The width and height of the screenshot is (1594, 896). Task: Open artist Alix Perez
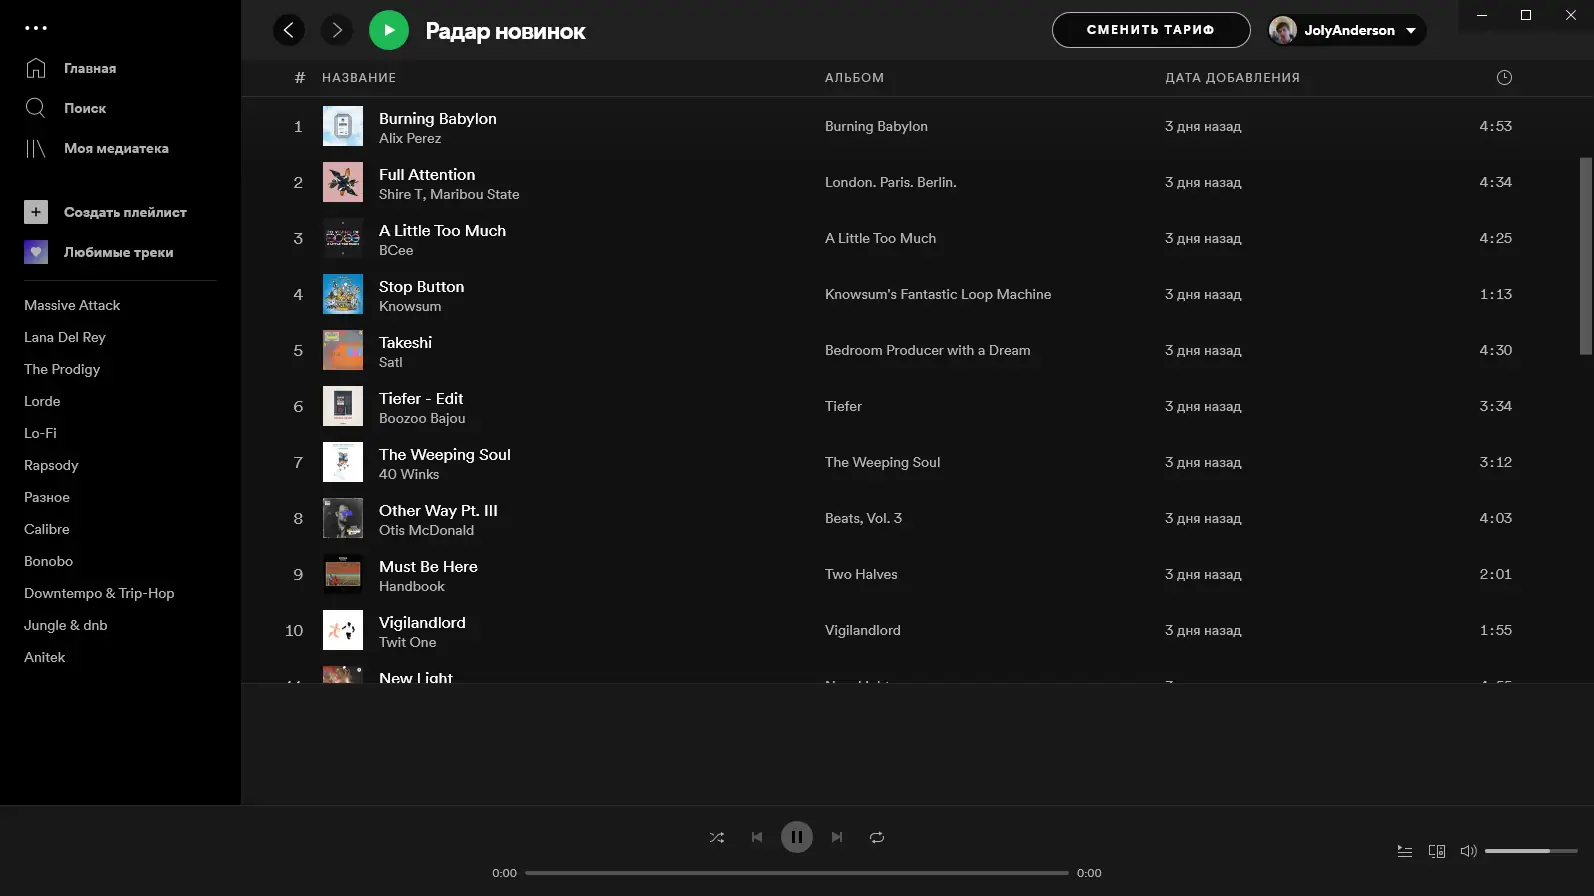point(410,139)
